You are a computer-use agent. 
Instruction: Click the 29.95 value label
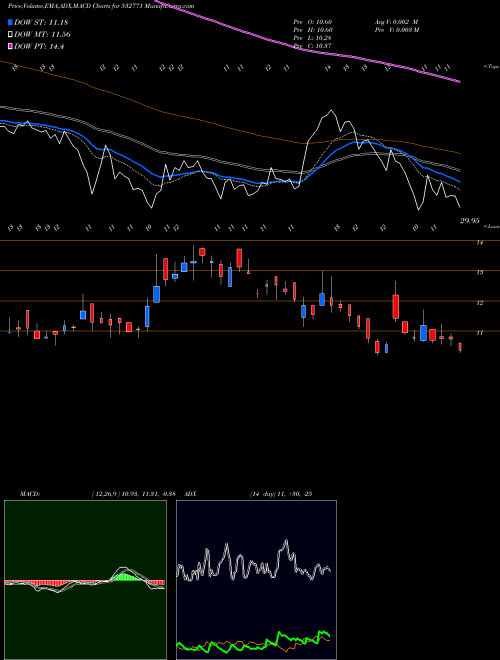click(x=469, y=220)
